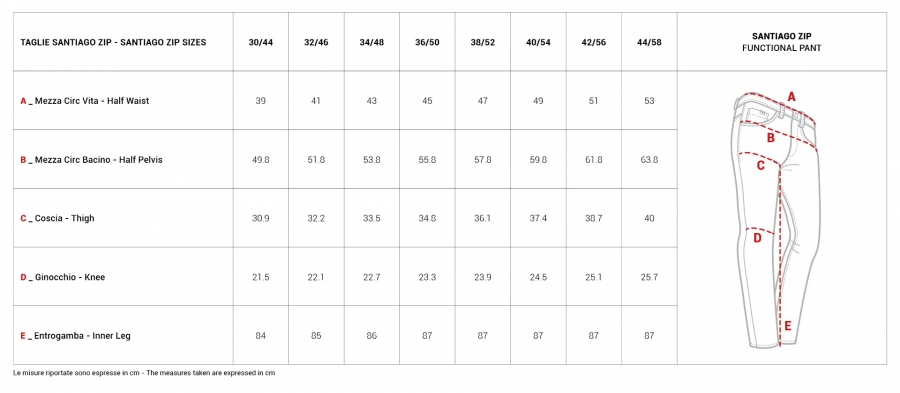Click the Ginocchio - Knee row label
Viewport: 900px width, 393px height.
(x=63, y=278)
